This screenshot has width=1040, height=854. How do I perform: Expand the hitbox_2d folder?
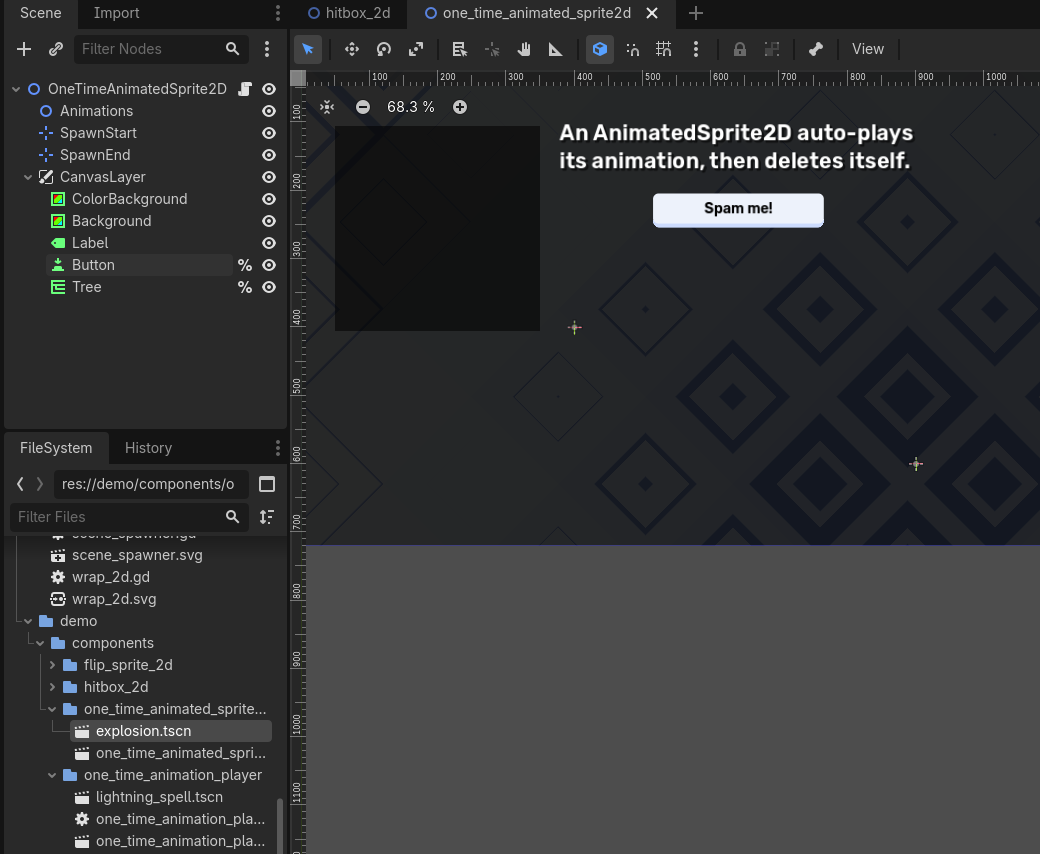tap(52, 687)
